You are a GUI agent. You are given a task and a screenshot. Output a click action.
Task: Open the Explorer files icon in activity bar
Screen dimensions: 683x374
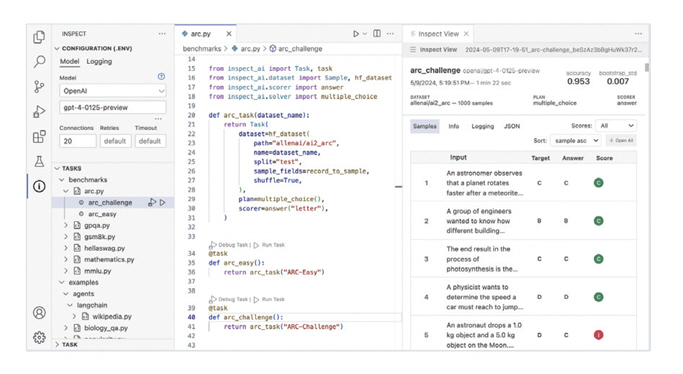point(39,37)
